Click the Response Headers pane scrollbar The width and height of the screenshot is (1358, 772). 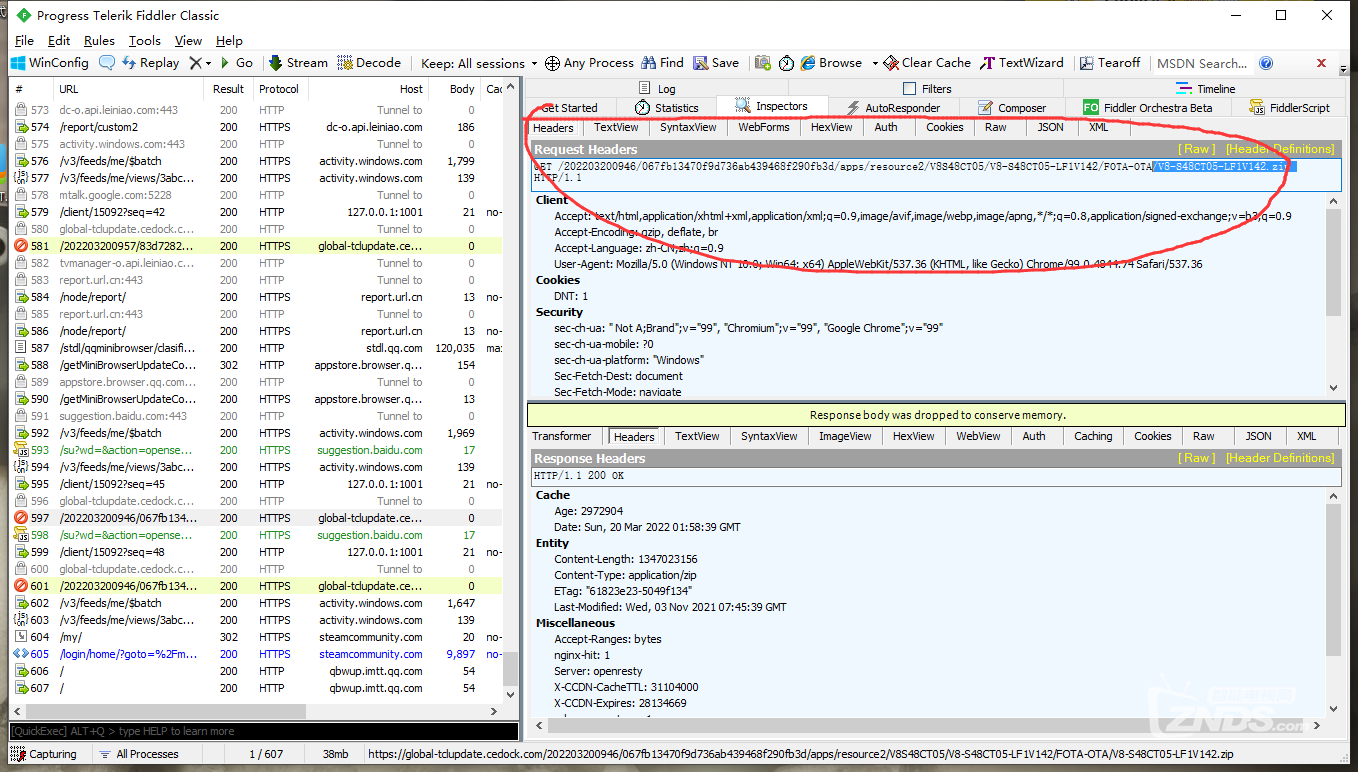tap(1333, 600)
